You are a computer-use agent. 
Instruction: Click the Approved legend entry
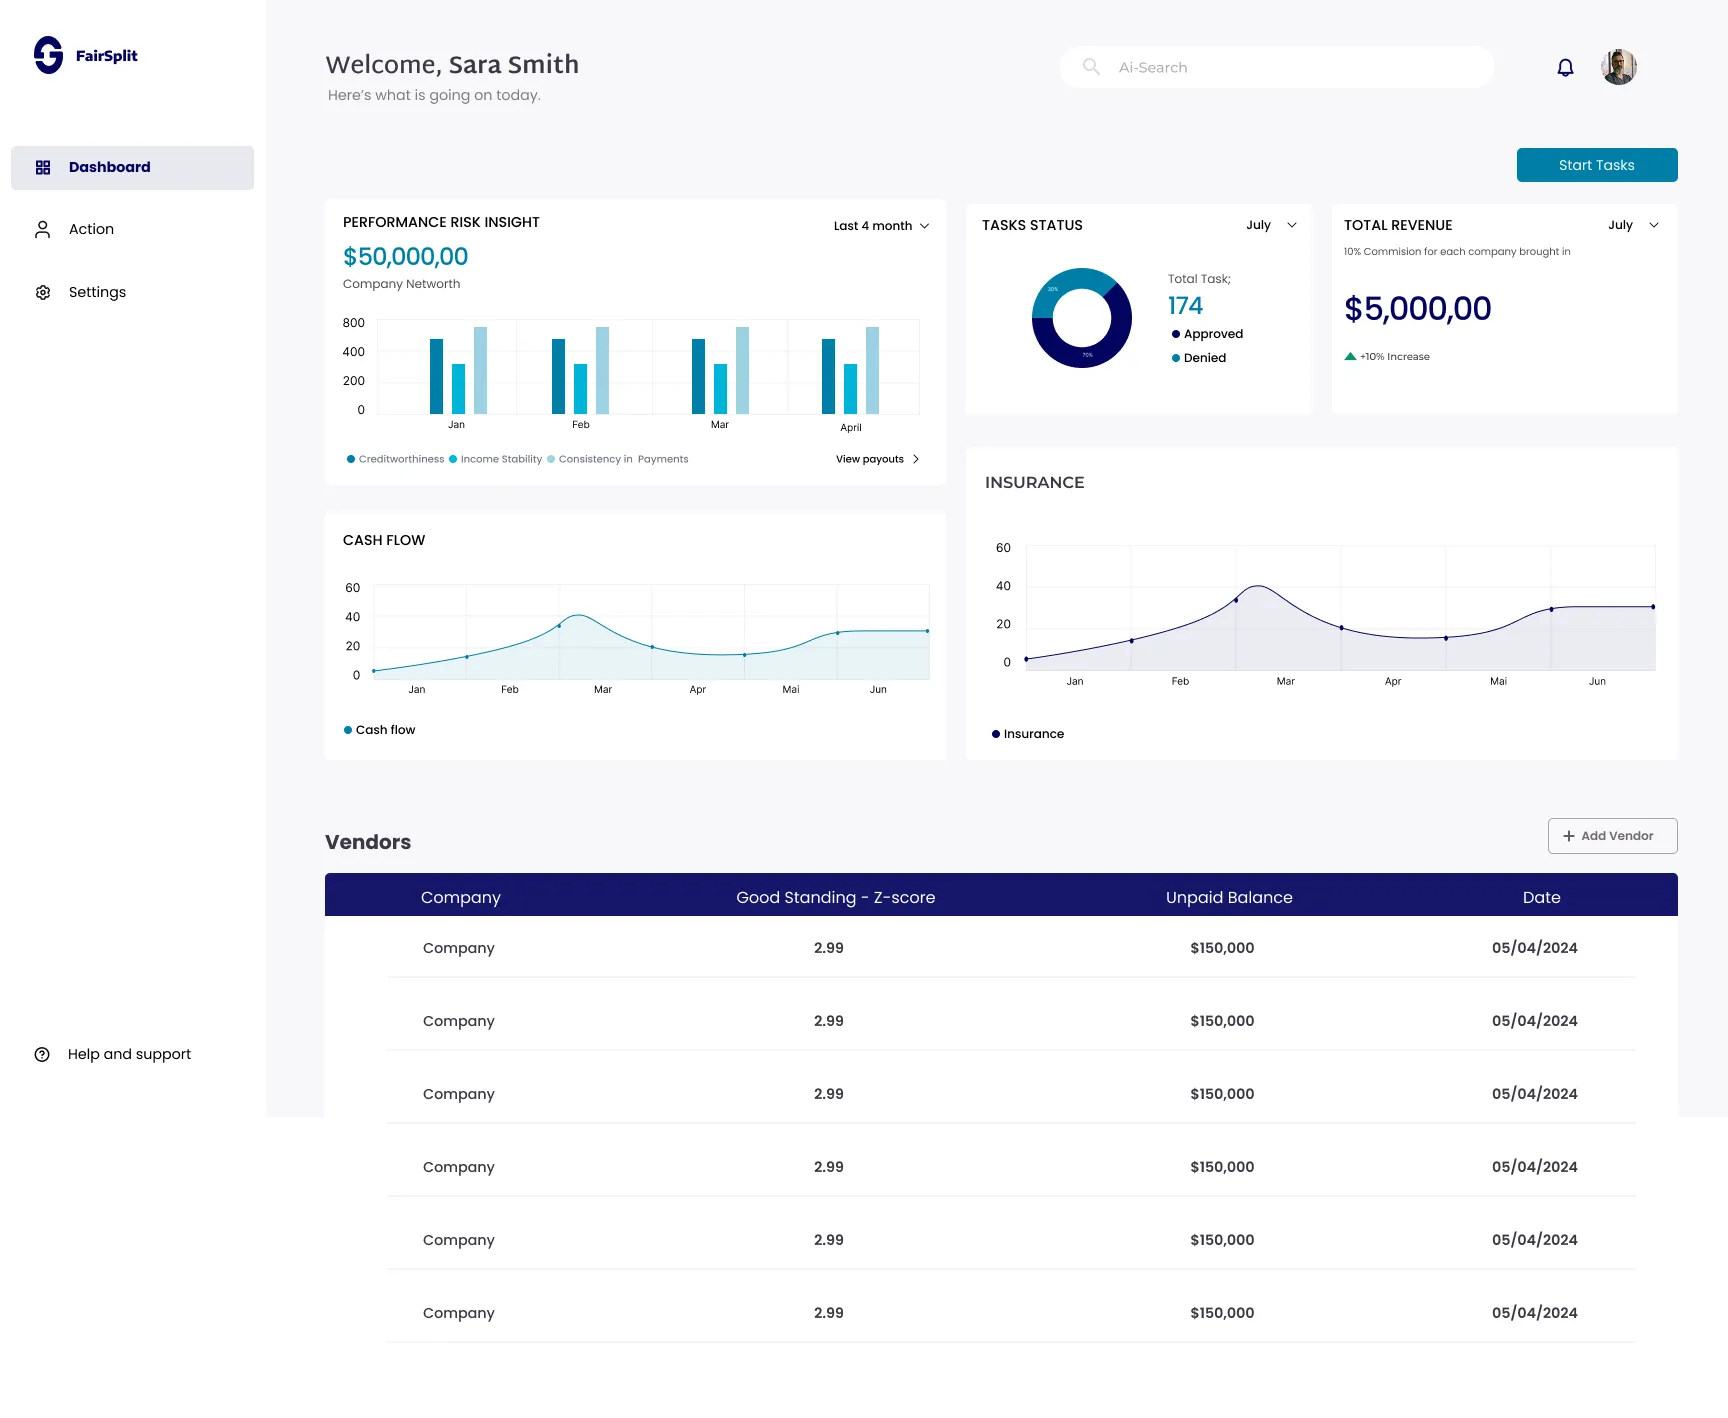click(x=1207, y=334)
